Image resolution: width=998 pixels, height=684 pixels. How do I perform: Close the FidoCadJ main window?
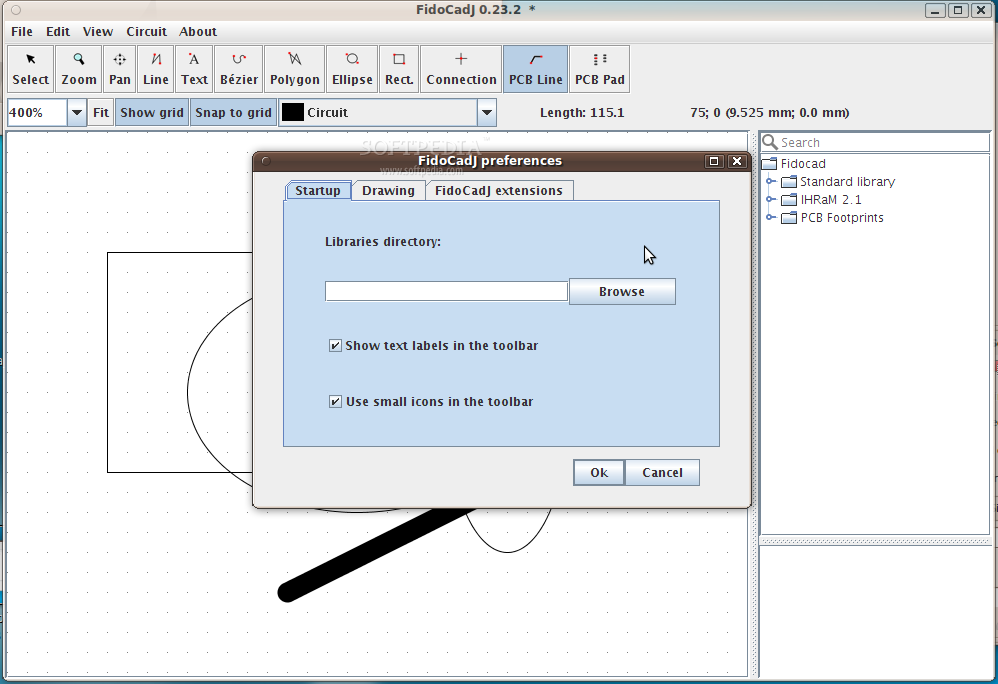tap(981, 10)
